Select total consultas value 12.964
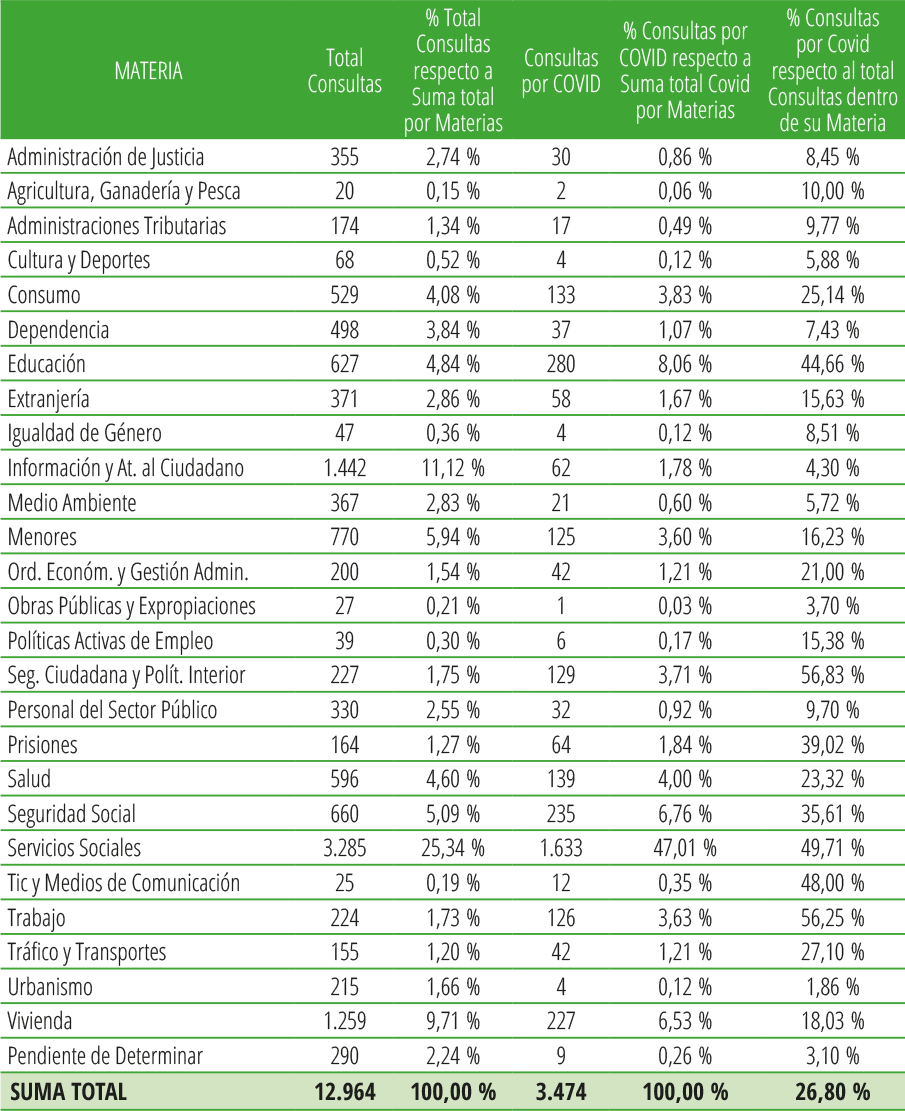 tap(345, 1092)
